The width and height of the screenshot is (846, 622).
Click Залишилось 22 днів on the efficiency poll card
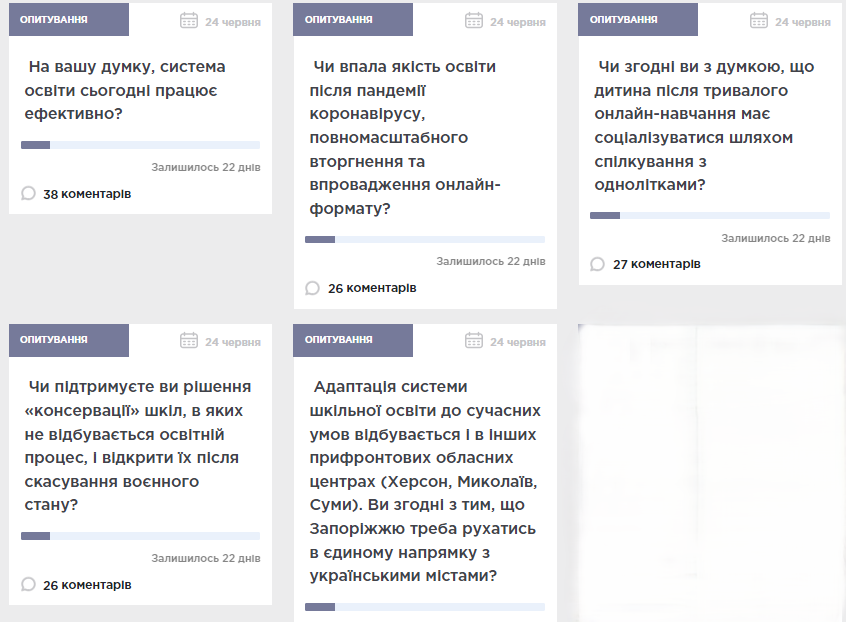[206, 167]
